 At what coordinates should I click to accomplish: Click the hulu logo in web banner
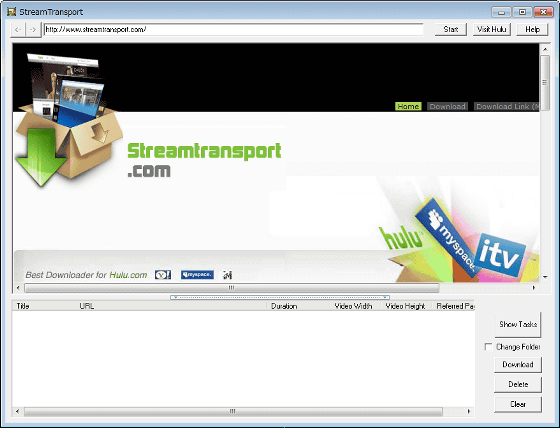click(400, 237)
